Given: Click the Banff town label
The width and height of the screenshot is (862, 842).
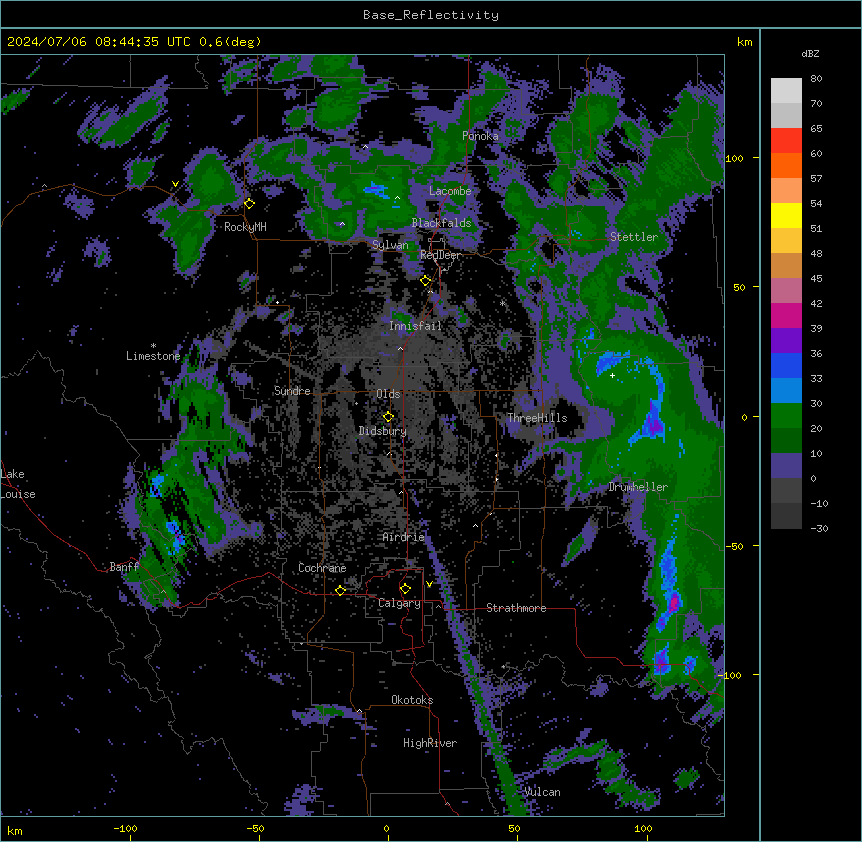Looking at the screenshot, I should tap(124, 567).
